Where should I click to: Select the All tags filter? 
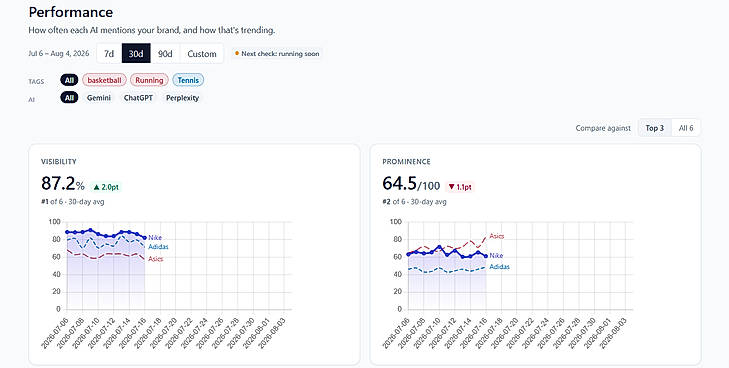[x=69, y=80]
